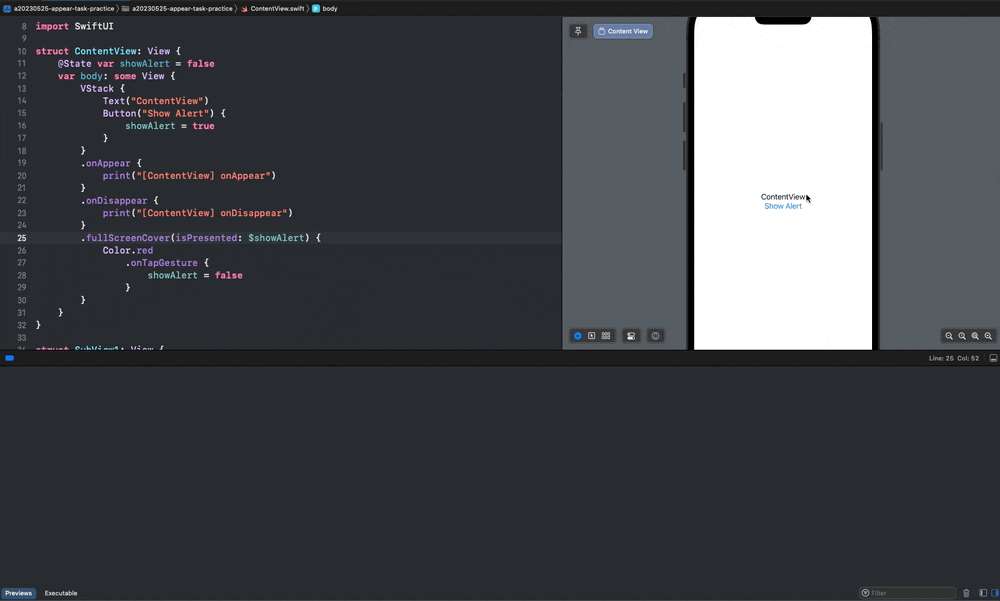Select the Content View preview chip
The width and height of the screenshot is (1000, 601).
tap(623, 31)
